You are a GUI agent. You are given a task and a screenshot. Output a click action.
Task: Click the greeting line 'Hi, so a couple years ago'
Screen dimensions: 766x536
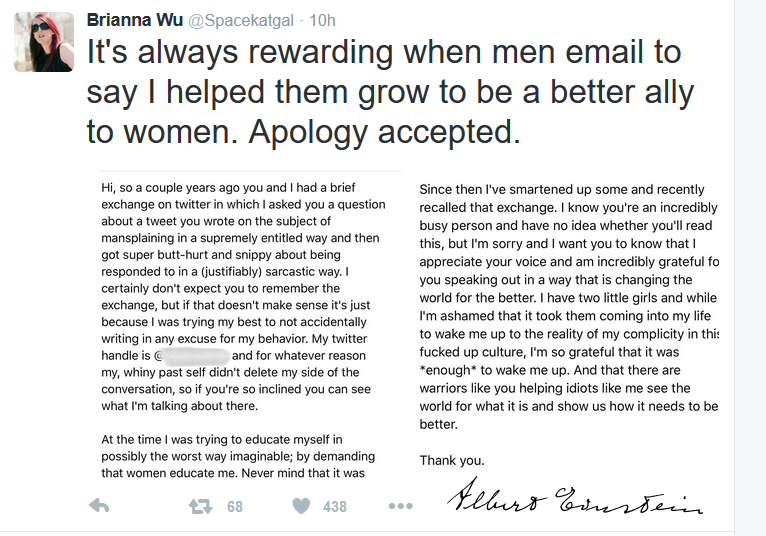point(228,188)
